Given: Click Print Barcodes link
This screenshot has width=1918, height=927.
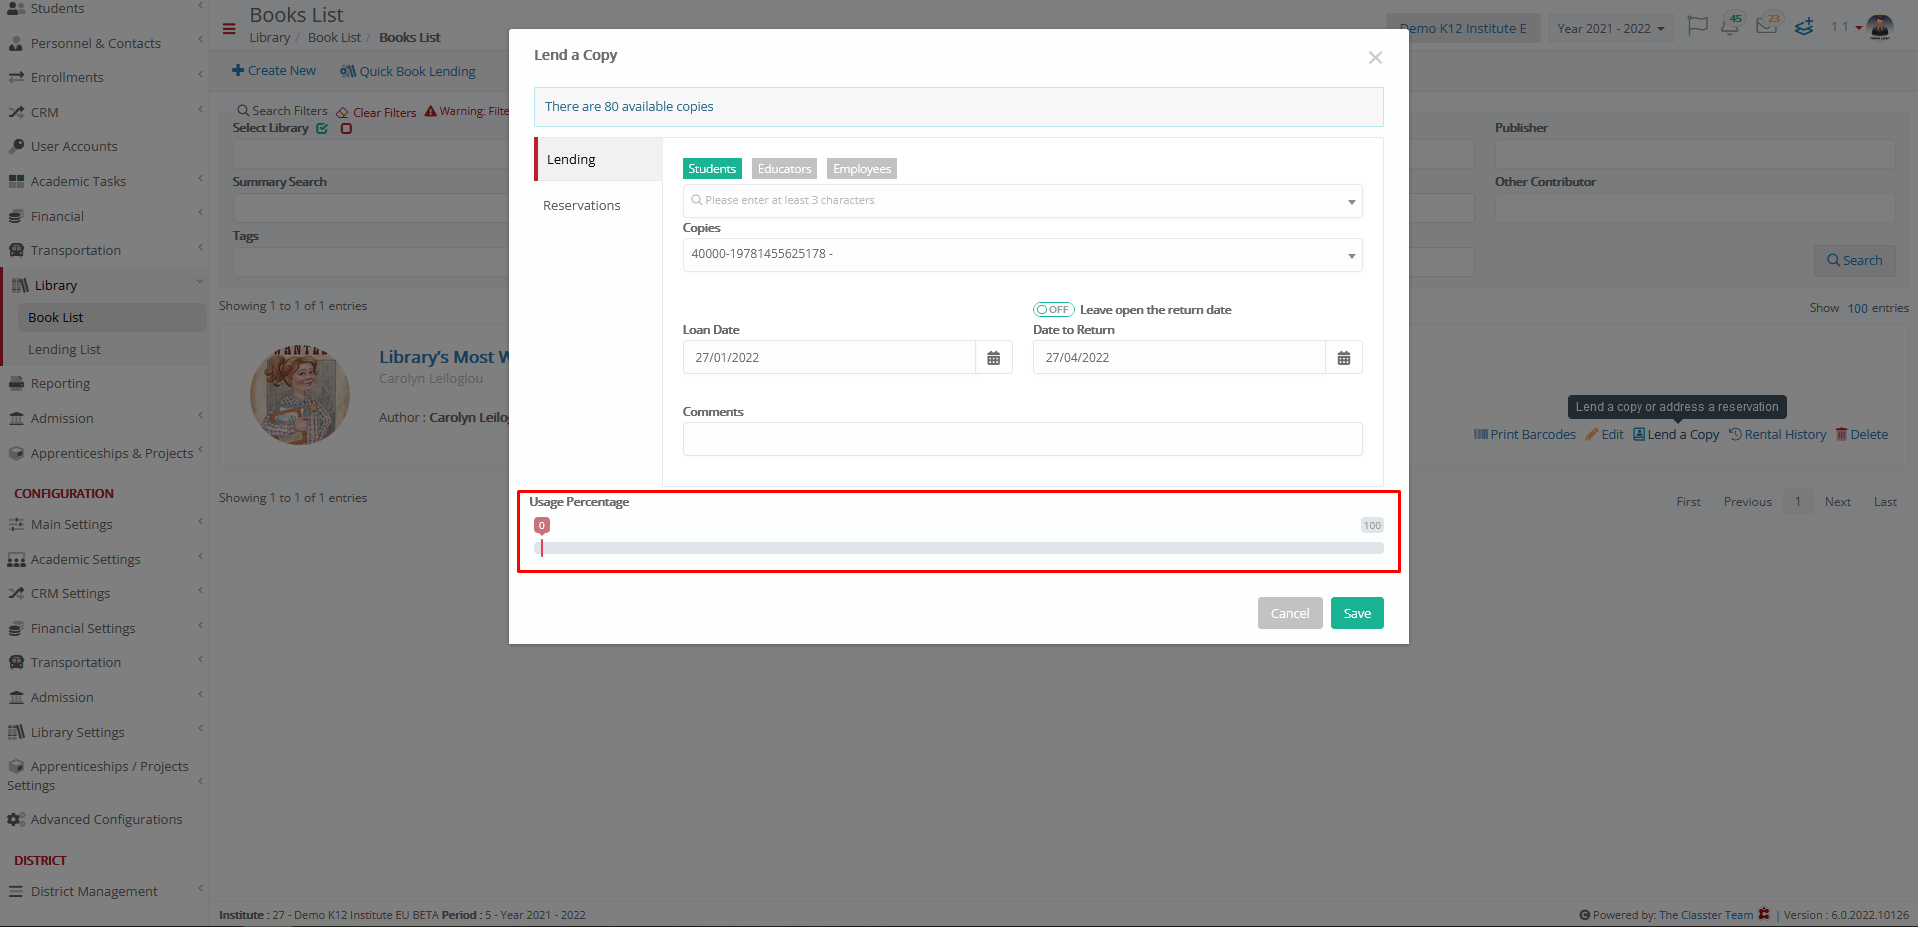Looking at the screenshot, I should coord(1525,434).
